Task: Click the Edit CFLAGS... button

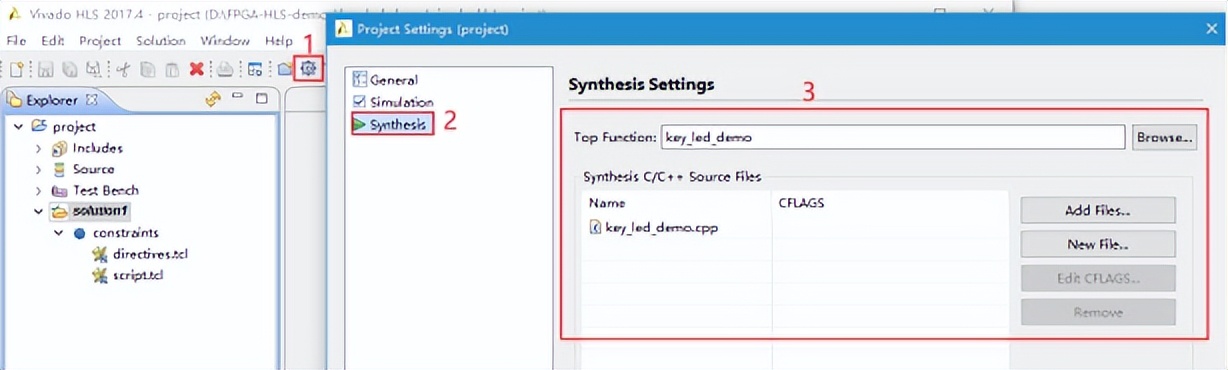Action: [1098, 278]
